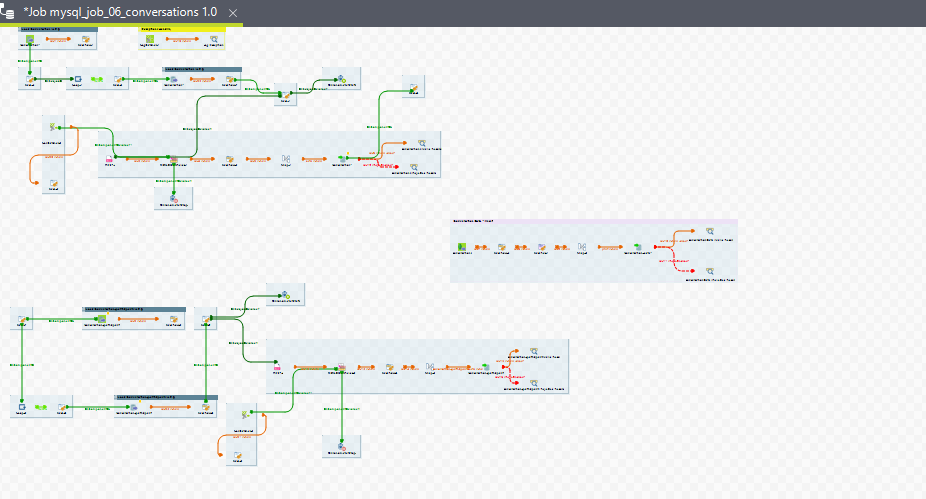926x499 pixels.
Task: Close the mysql_job_06_conversations job tab
Action: (x=233, y=13)
